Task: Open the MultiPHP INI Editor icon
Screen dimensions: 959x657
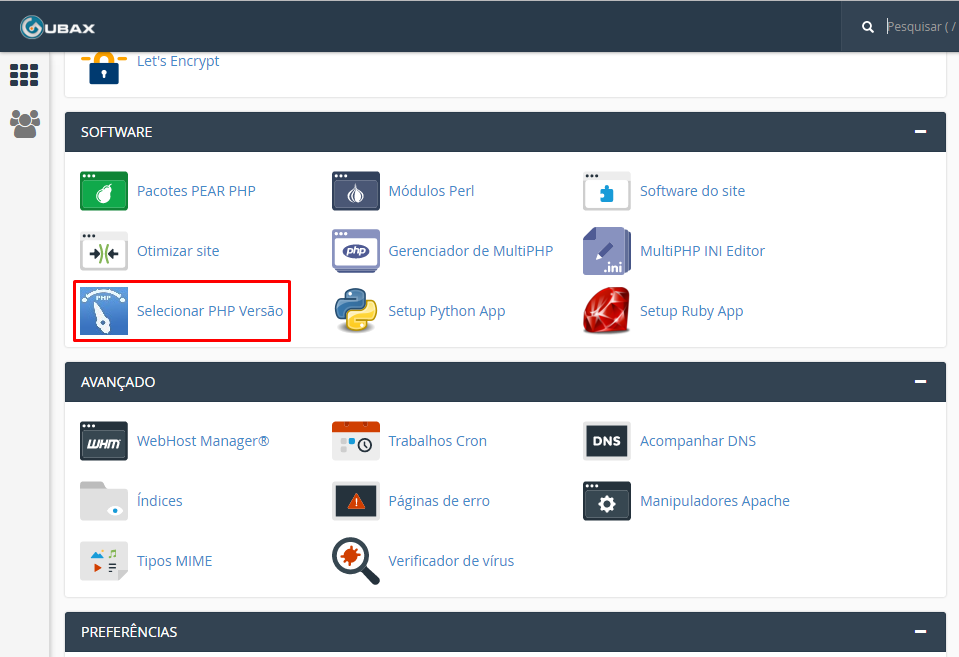Action: pos(607,251)
